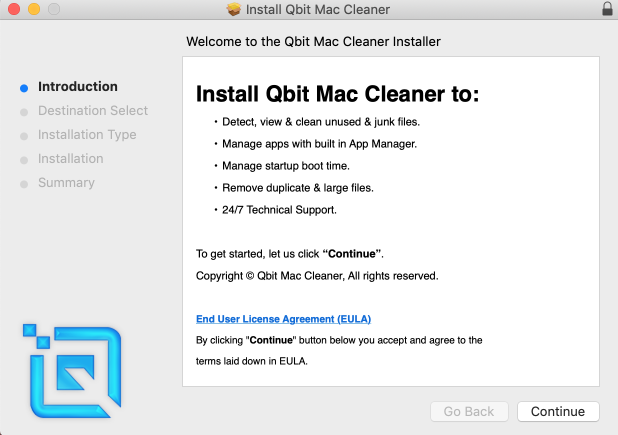Select the Destination Select step
The width and height of the screenshot is (618, 435).
click(x=92, y=111)
